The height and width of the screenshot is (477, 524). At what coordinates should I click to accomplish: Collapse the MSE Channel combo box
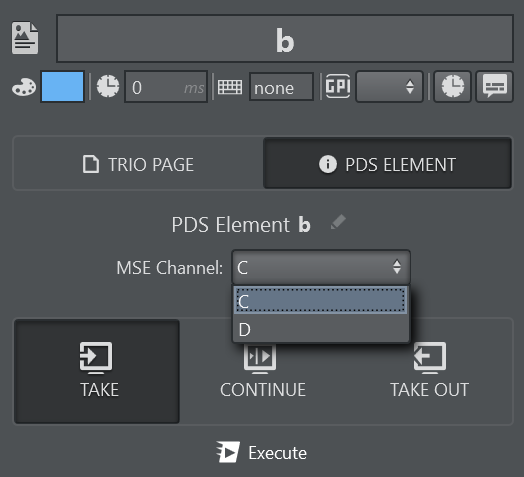click(x=321, y=267)
